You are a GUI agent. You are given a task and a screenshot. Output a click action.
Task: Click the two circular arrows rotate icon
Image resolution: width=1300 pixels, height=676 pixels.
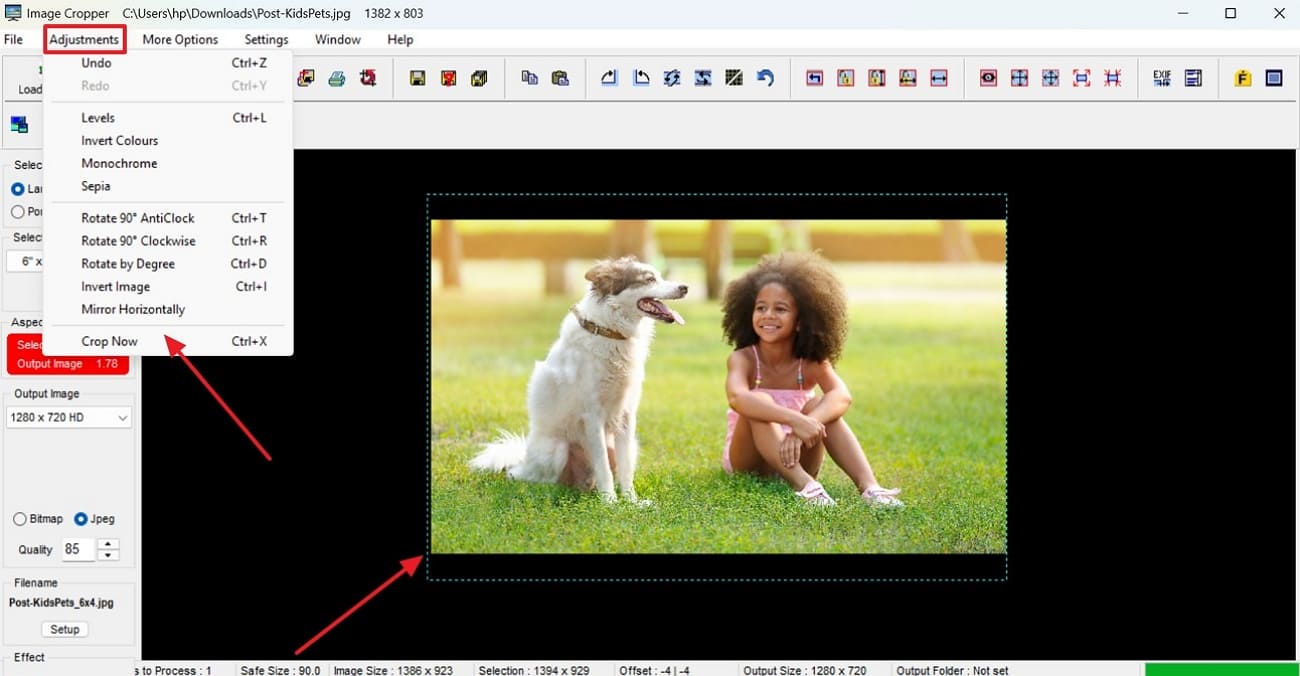click(672, 78)
